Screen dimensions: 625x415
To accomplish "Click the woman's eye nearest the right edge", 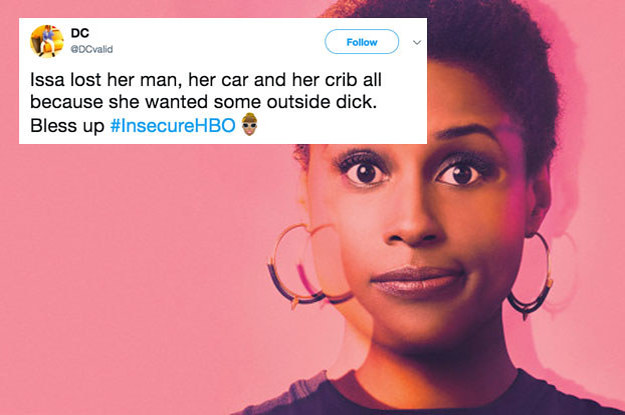I will 462,174.
